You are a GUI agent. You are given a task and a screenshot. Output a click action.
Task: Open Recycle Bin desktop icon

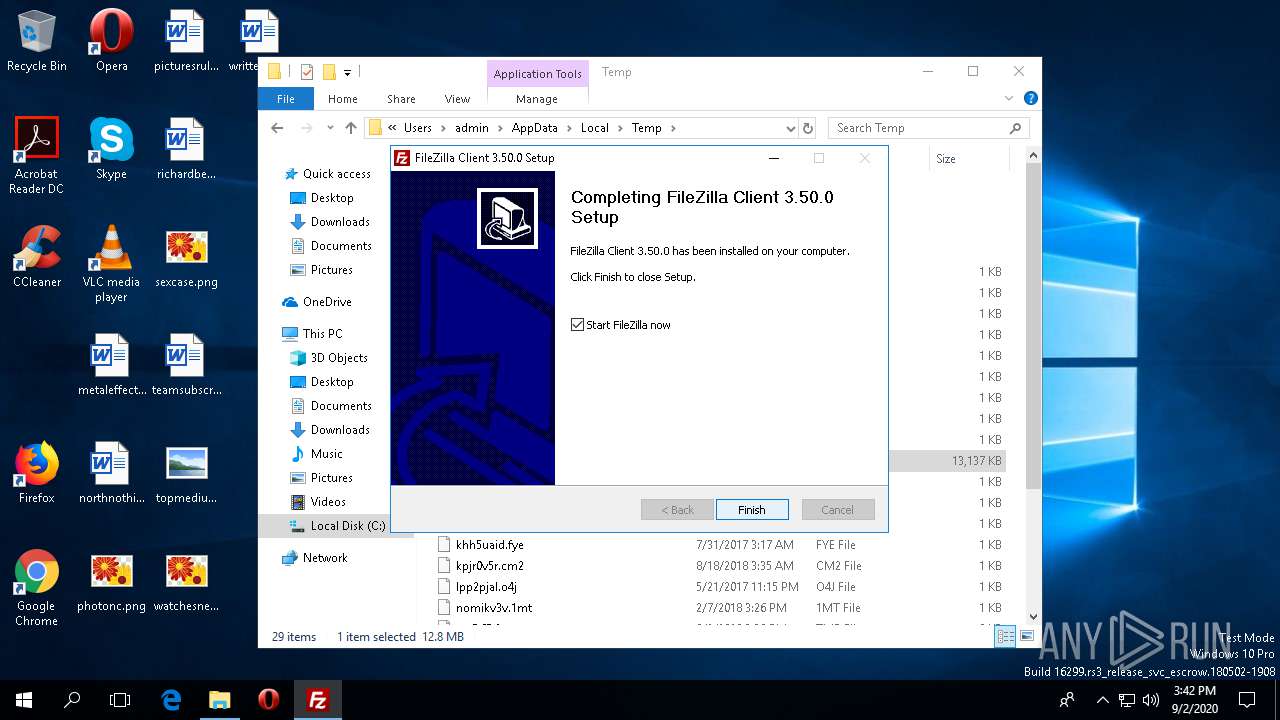coord(37,41)
